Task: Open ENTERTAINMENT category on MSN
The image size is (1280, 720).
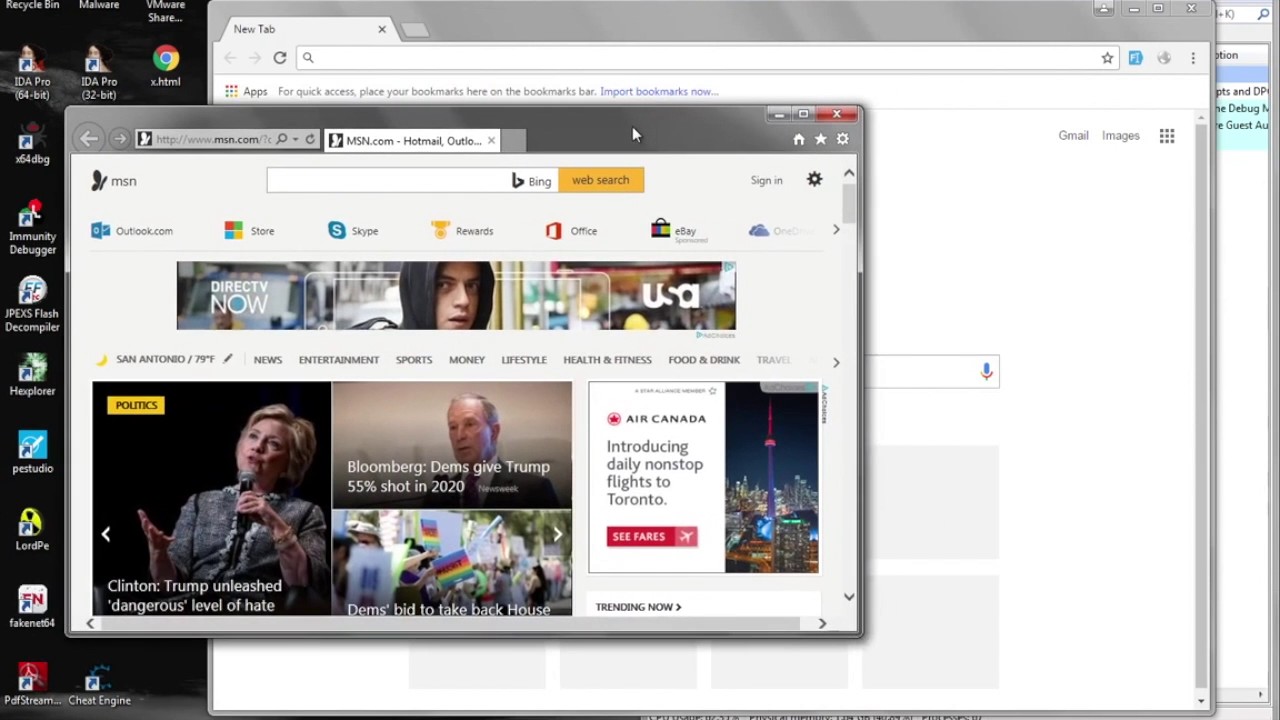Action: tap(339, 360)
